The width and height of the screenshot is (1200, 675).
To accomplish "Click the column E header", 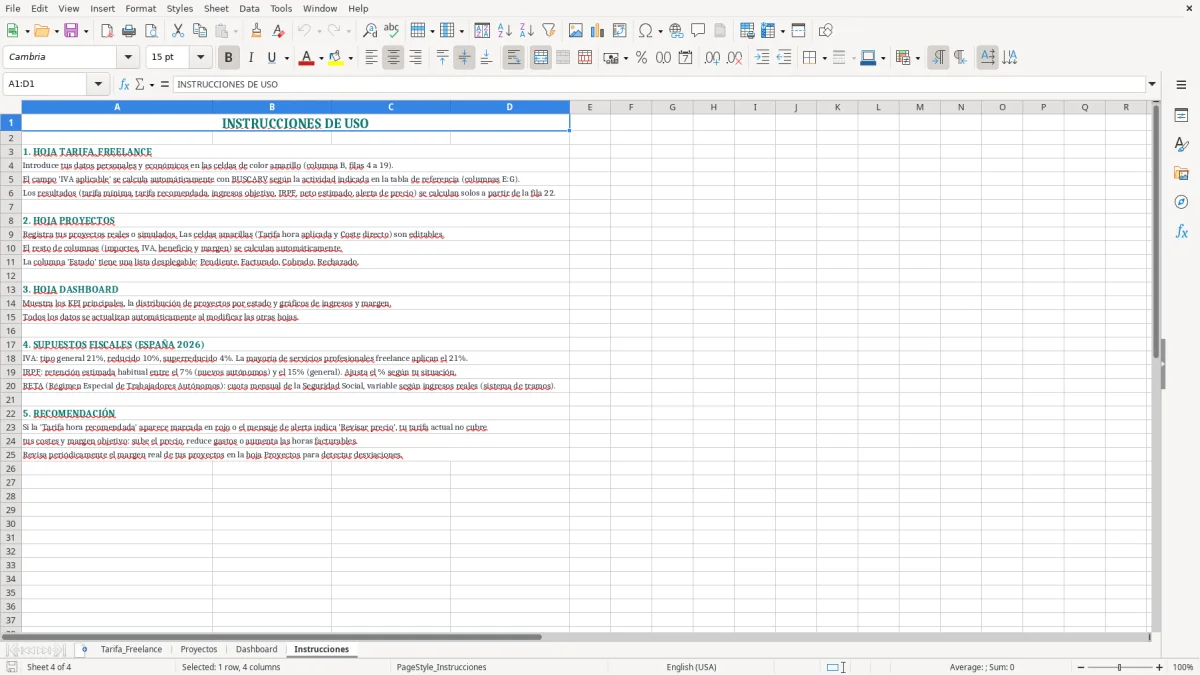I will click(x=589, y=107).
